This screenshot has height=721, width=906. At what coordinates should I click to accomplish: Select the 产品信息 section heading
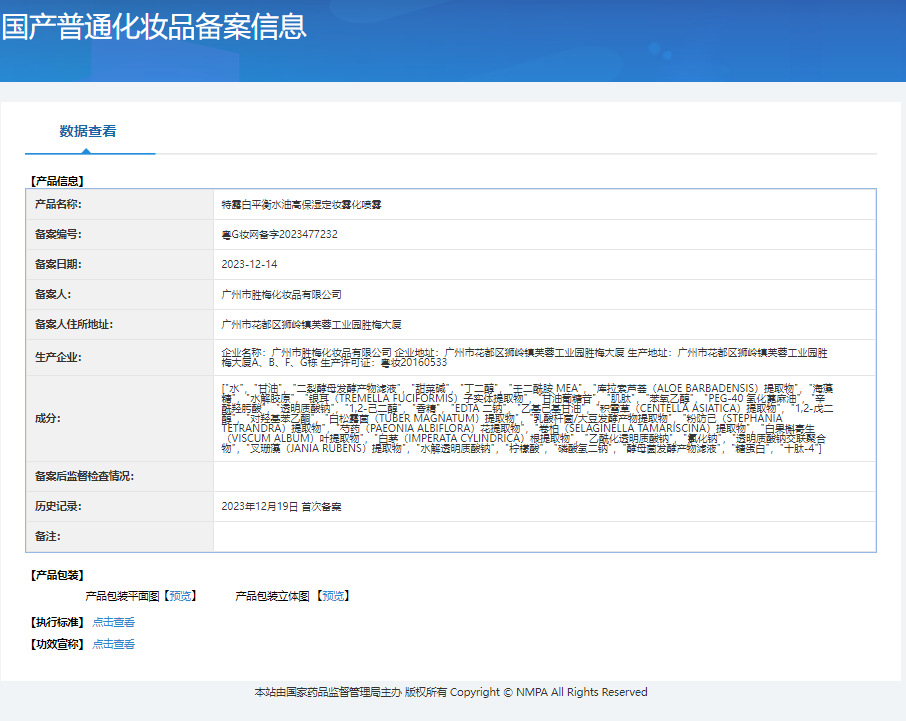57,181
